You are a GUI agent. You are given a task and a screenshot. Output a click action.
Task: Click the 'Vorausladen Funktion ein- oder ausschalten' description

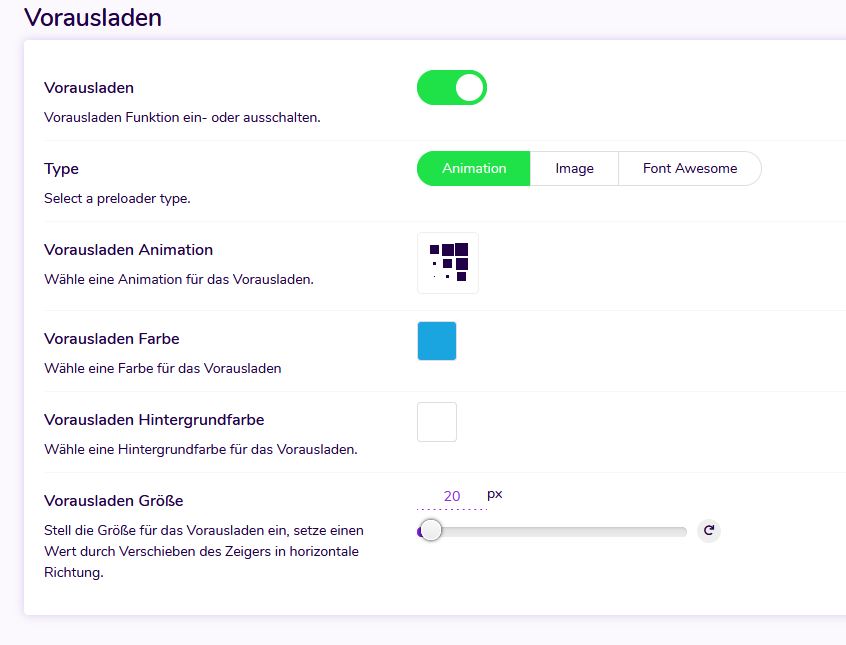[x=182, y=117]
